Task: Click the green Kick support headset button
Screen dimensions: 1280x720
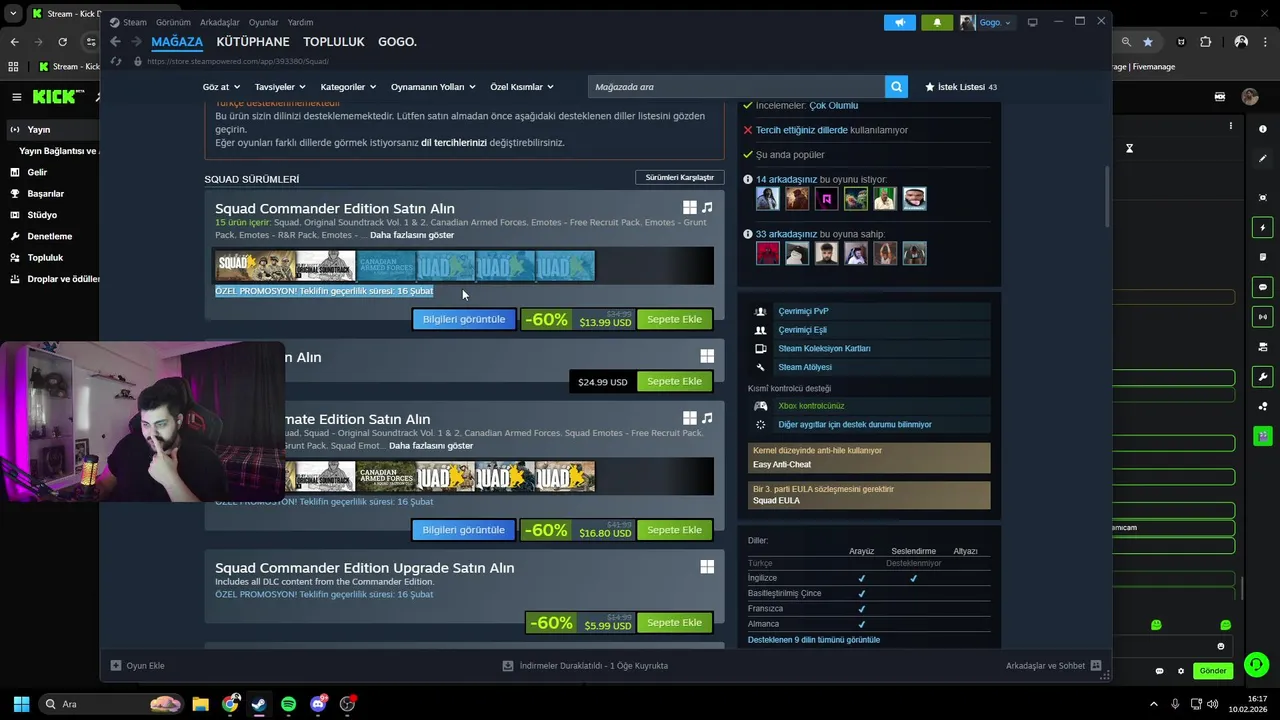Action: coord(1257,664)
